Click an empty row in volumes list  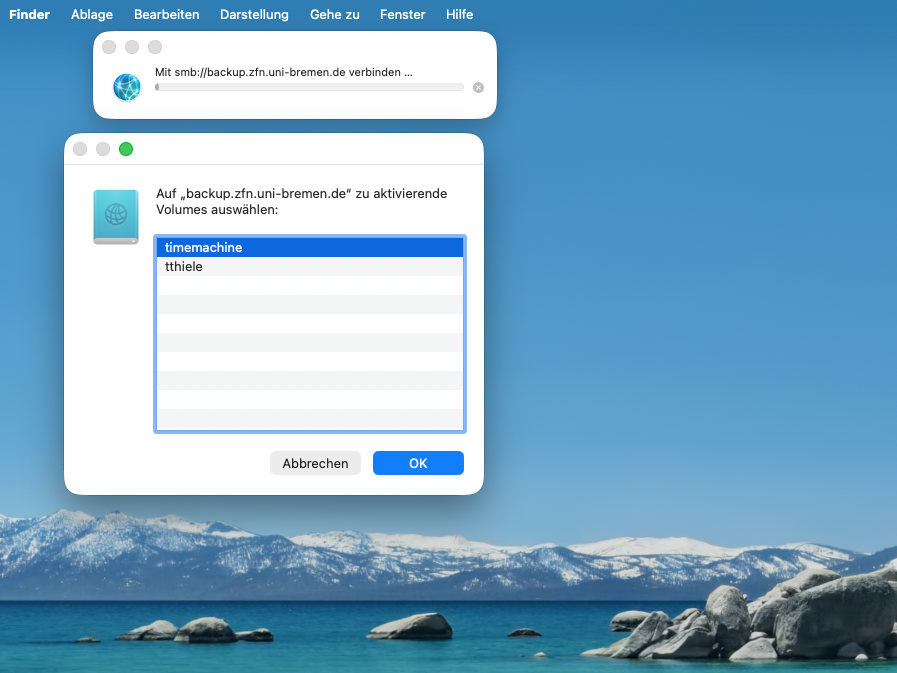click(x=309, y=343)
